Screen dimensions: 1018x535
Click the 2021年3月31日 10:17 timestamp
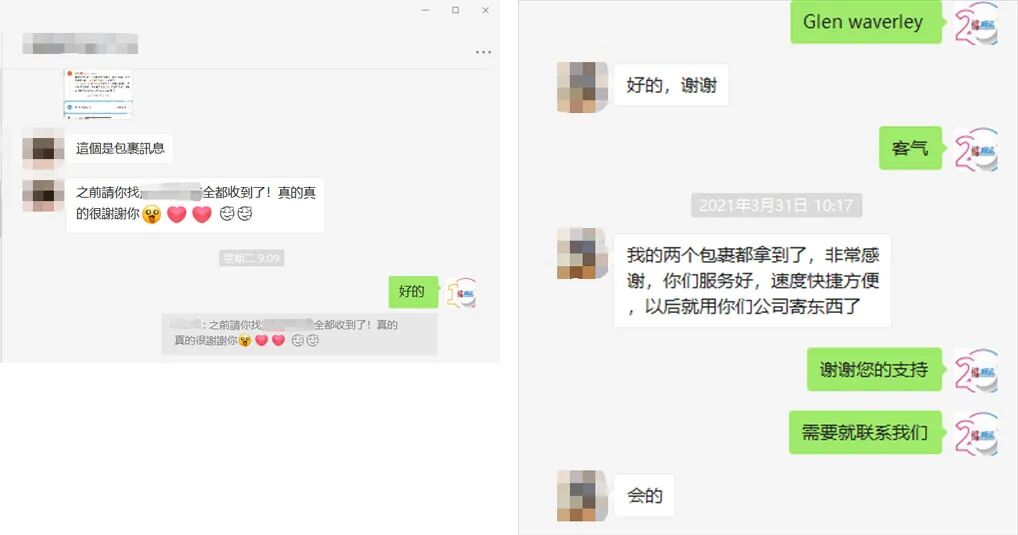coord(776,205)
